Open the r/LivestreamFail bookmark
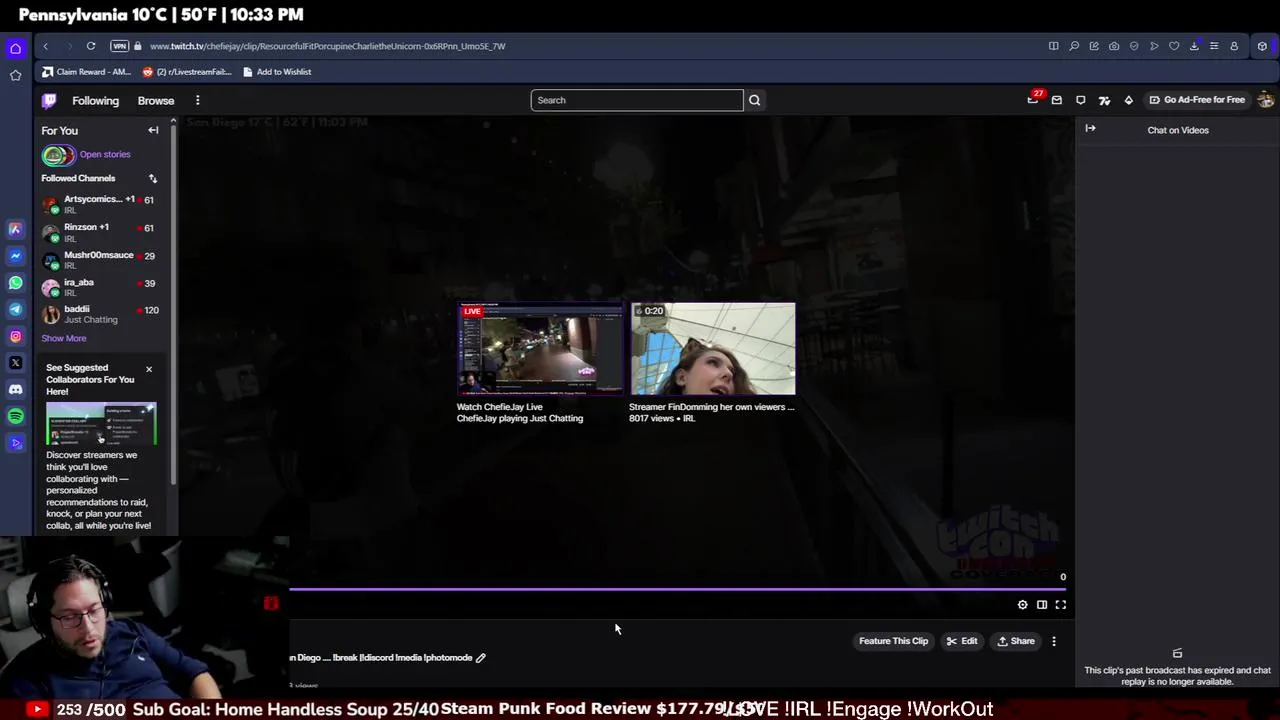The image size is (1280, 720). pos(187,72)
